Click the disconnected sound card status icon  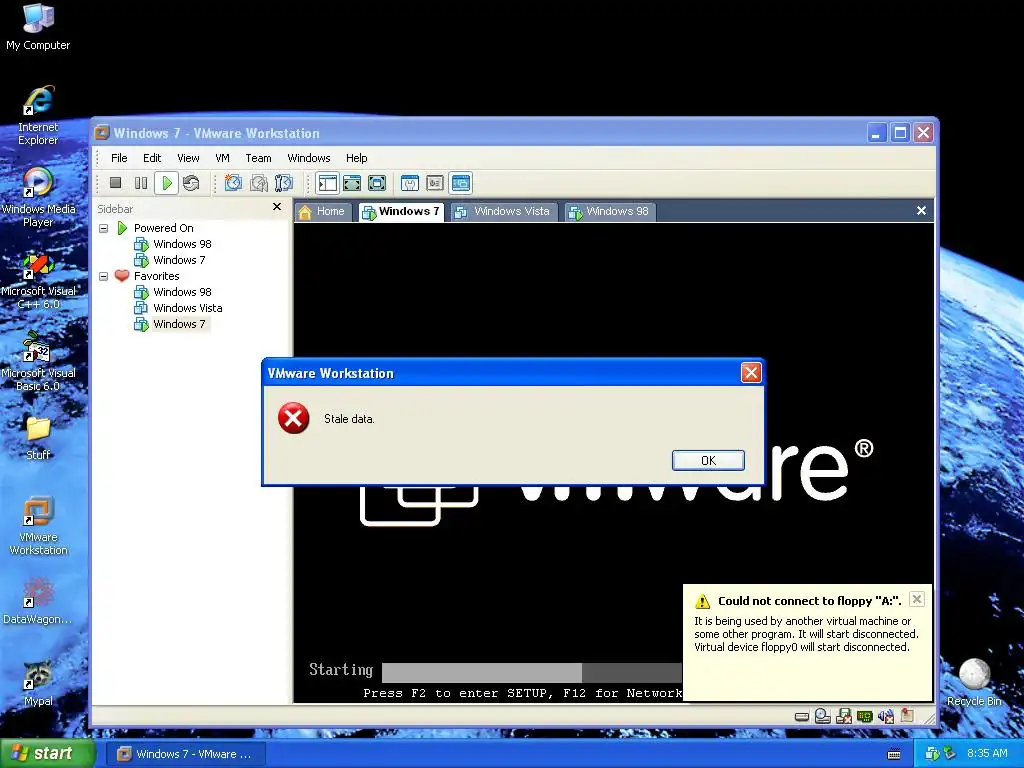tap(886, 716)
